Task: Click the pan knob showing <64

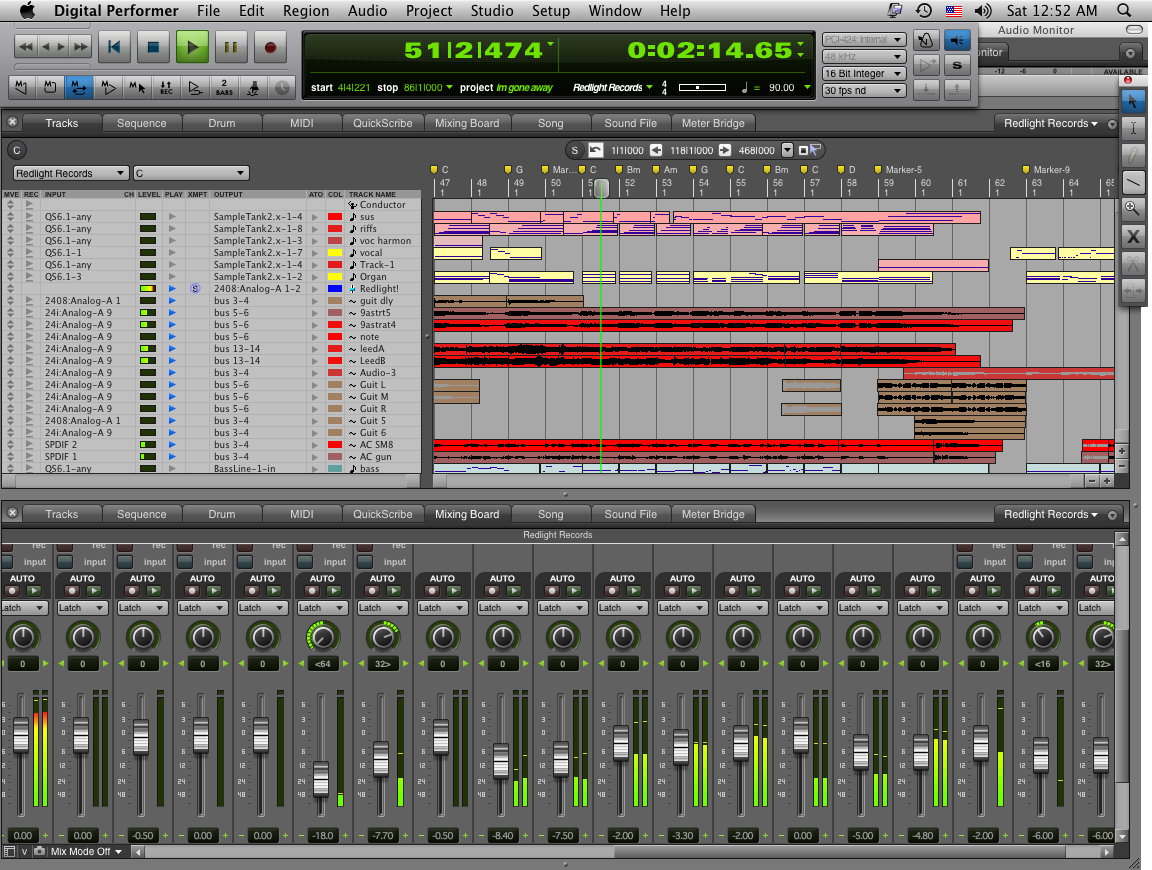Action: (323, 636)
